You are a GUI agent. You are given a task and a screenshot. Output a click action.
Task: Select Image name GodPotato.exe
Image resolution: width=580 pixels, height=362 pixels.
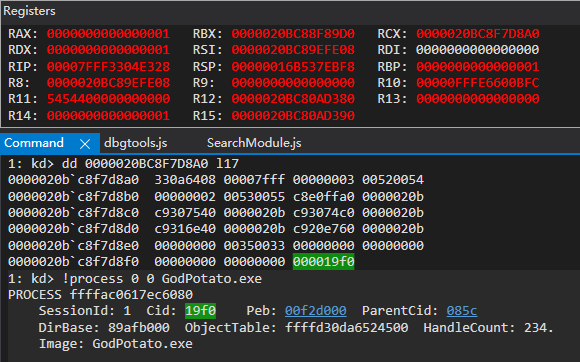pyautogui.click(x=142, y=344)
